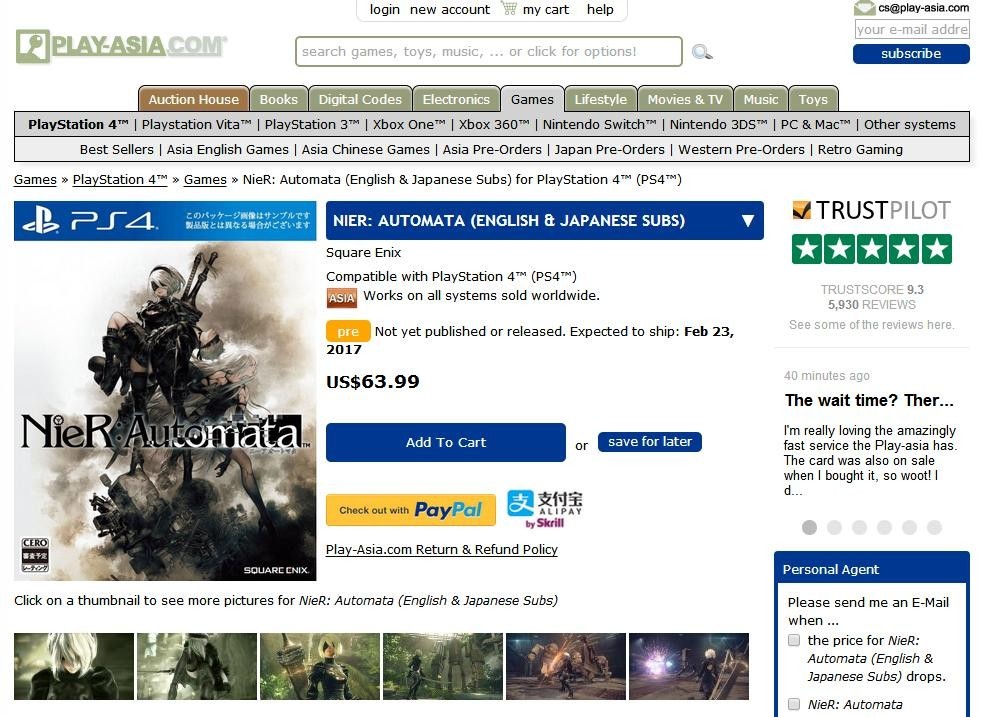Image resolution: width=982 pixels, height=717 pixels.
Task: Open the search field options
Action: (488, 52)
